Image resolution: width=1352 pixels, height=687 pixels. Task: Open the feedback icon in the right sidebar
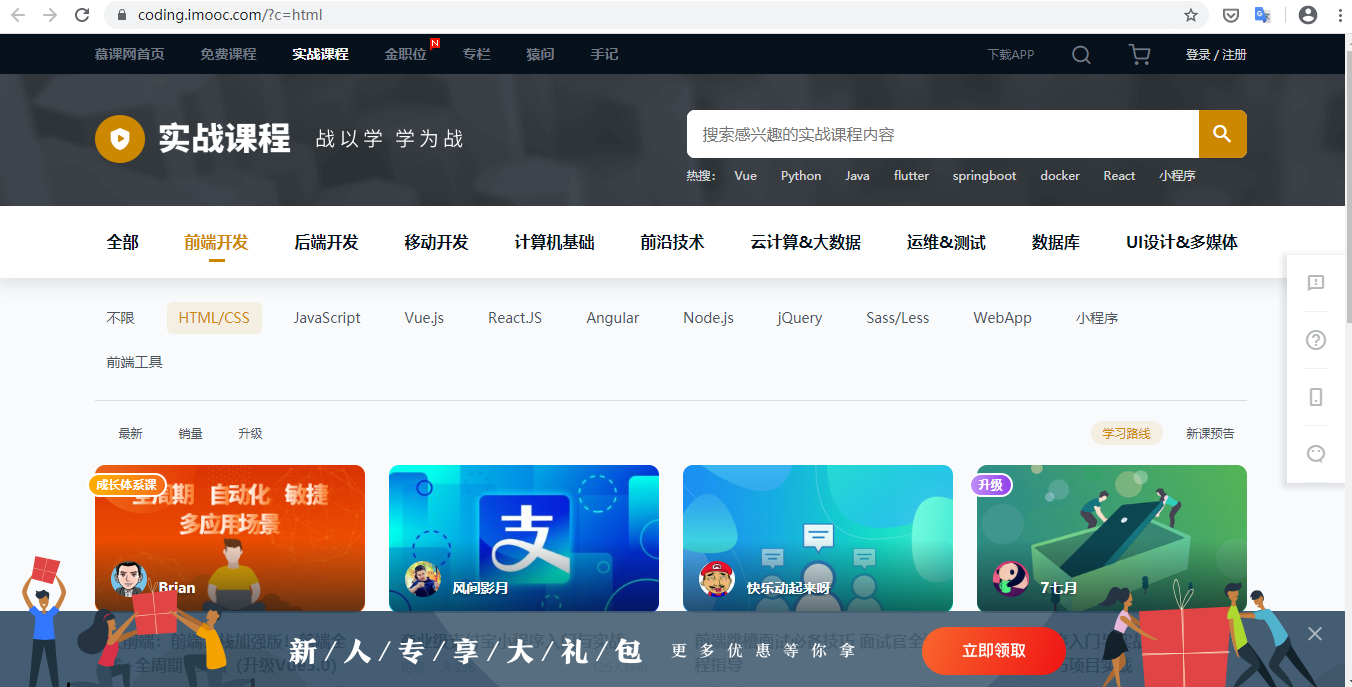click(x=1316, y=283)
